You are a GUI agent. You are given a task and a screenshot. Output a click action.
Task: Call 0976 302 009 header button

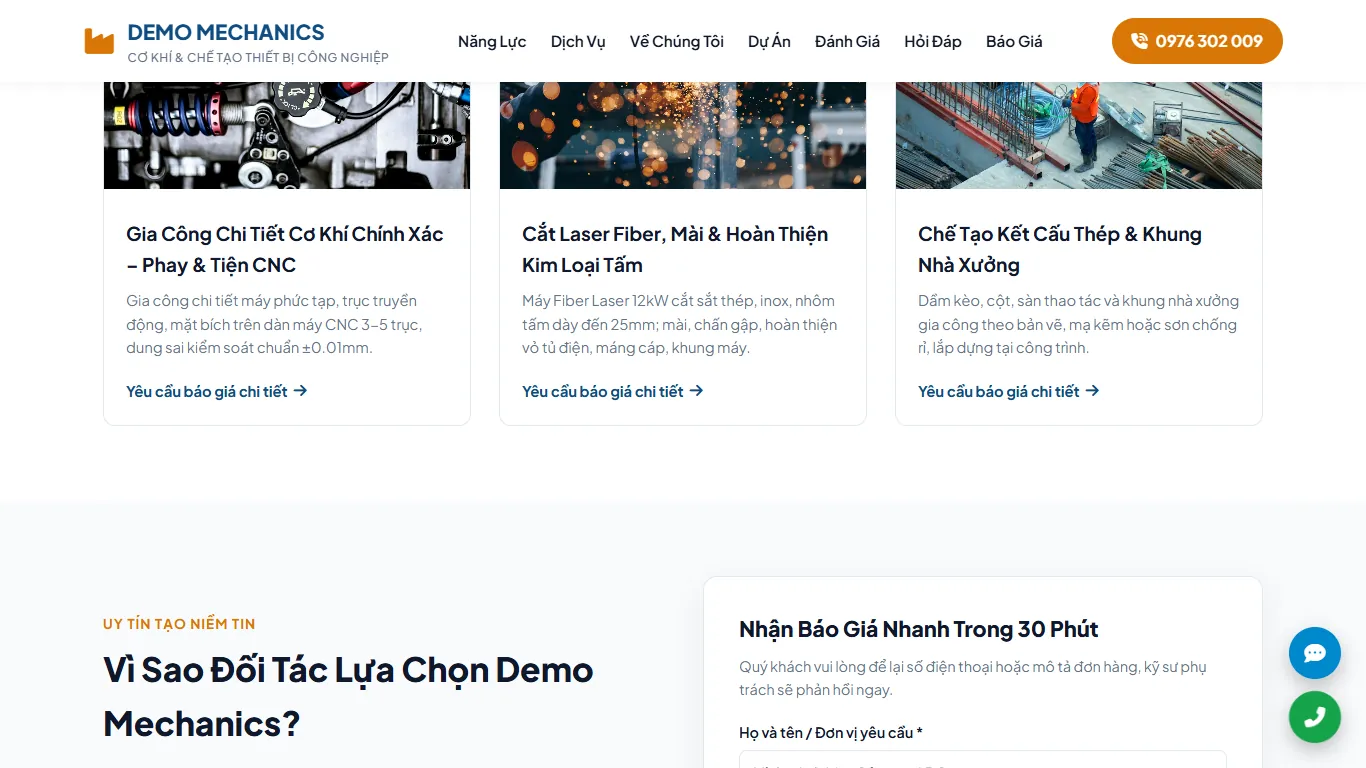pos(1197,41)
